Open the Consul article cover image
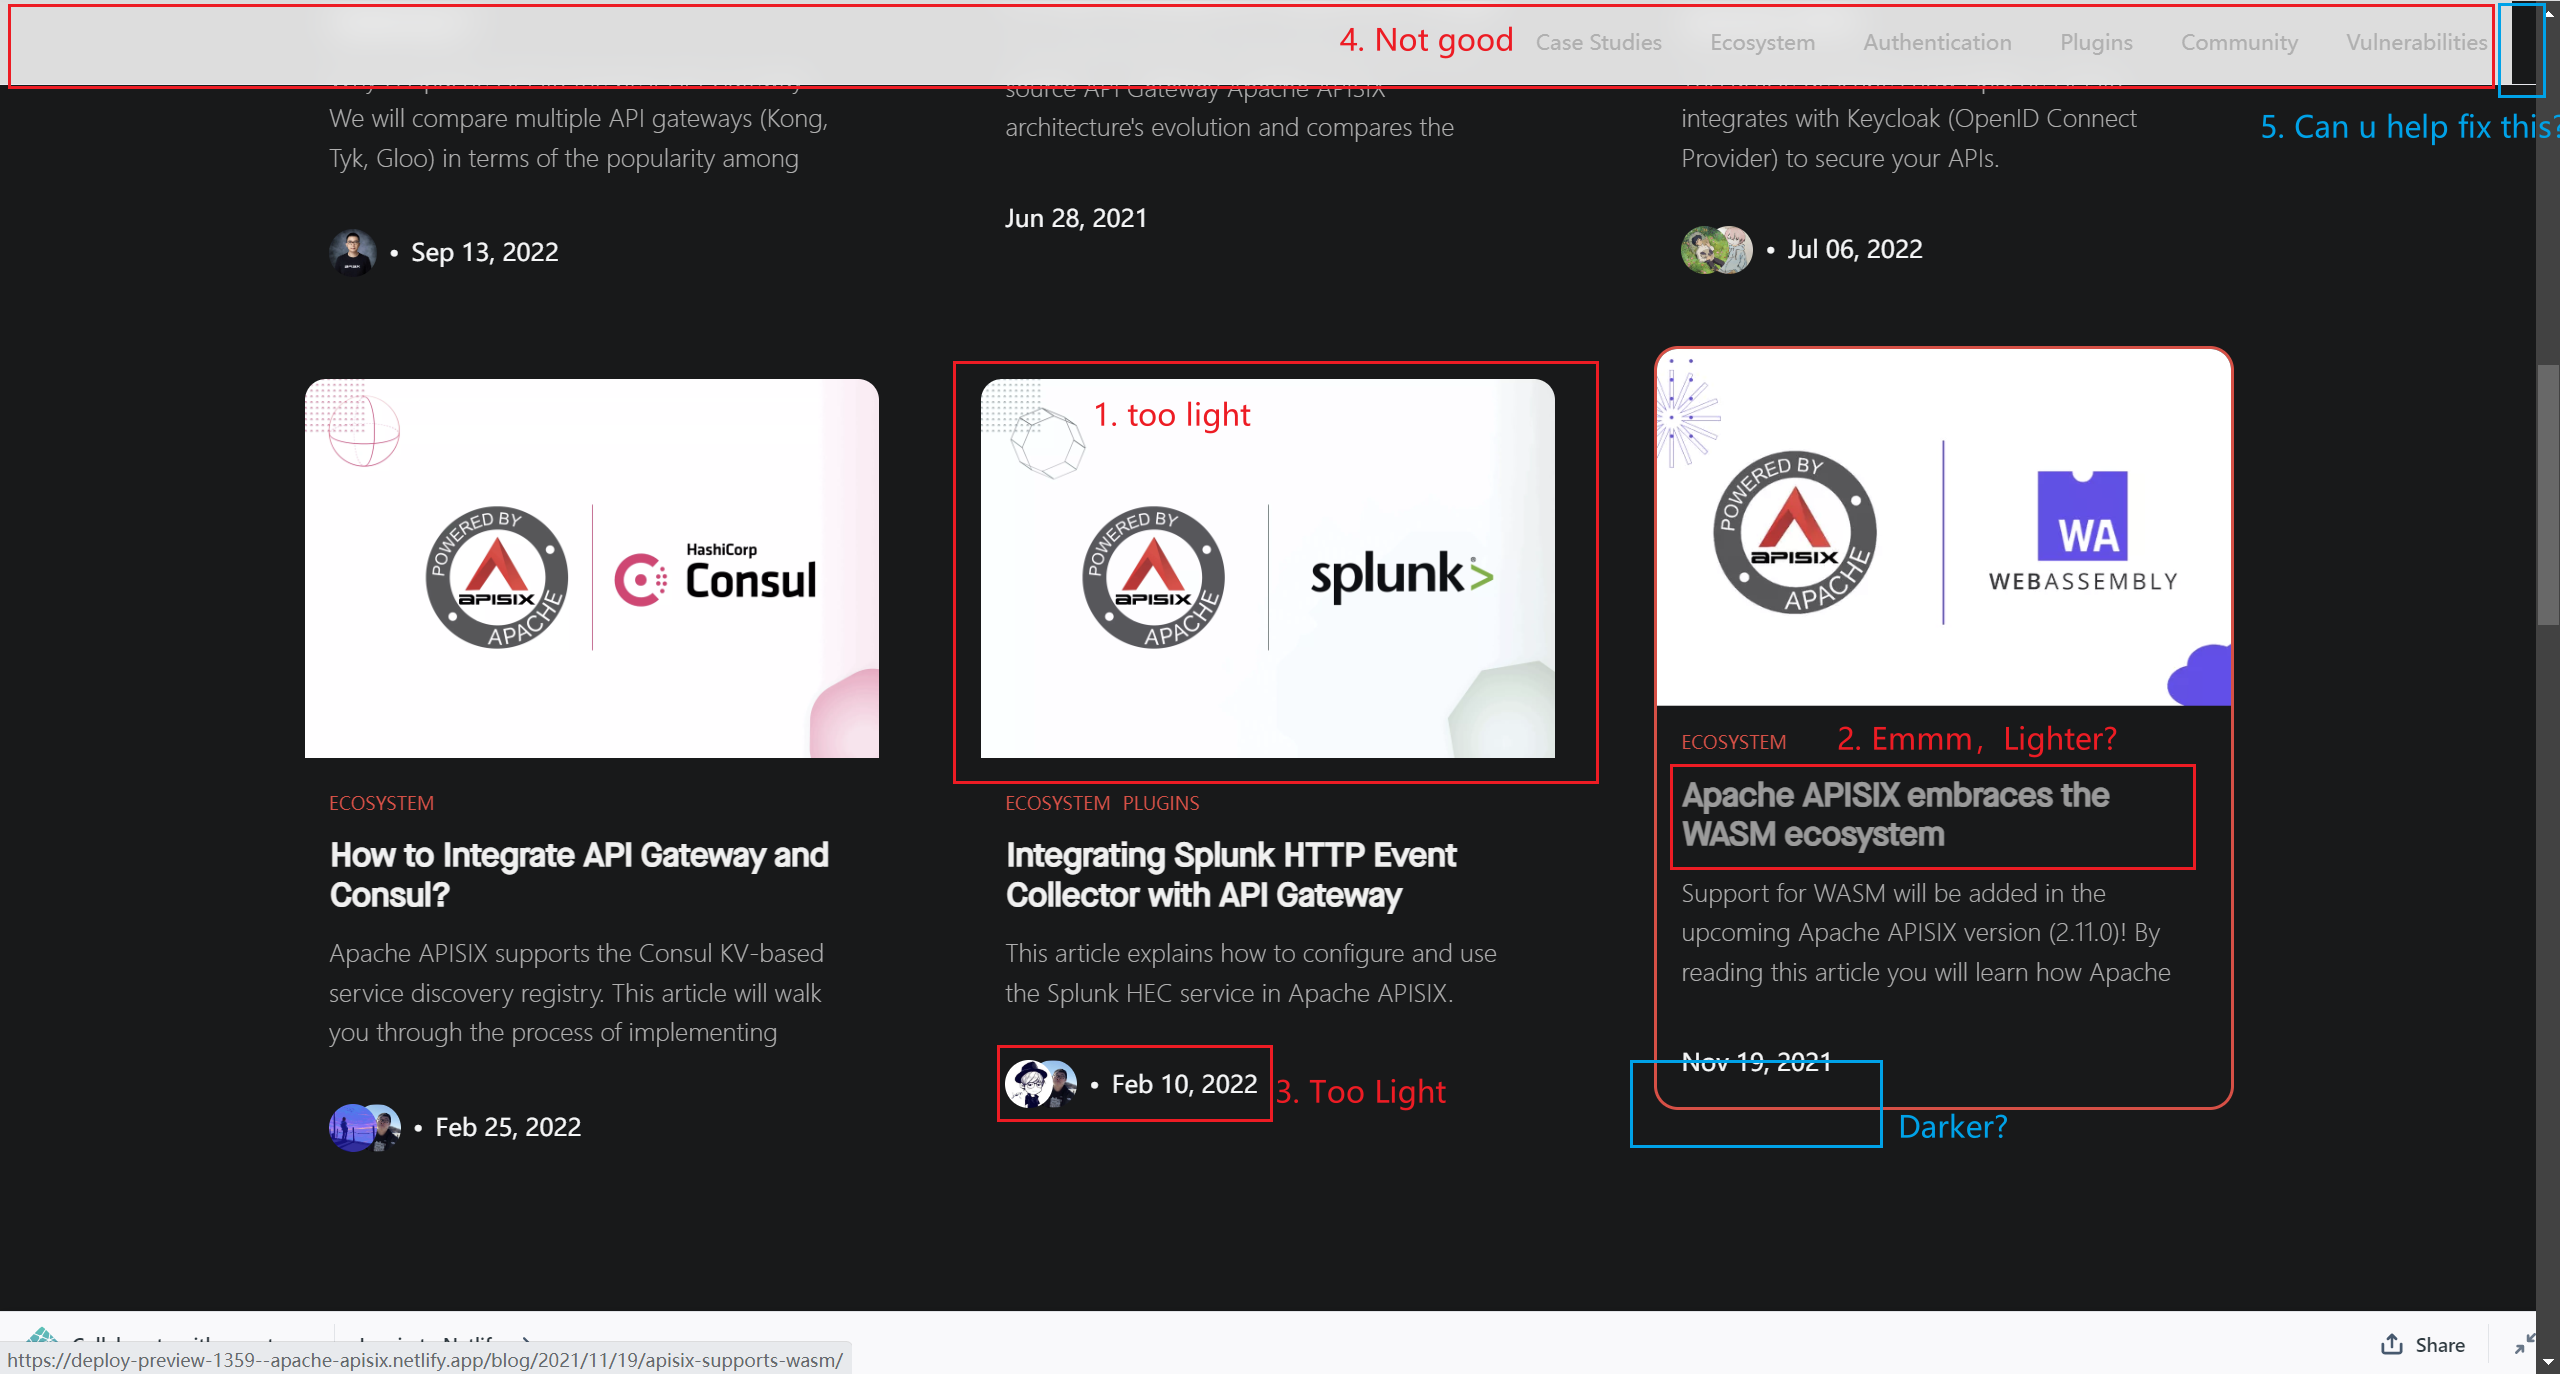Screen dimensions: 2560x1374 592,568
